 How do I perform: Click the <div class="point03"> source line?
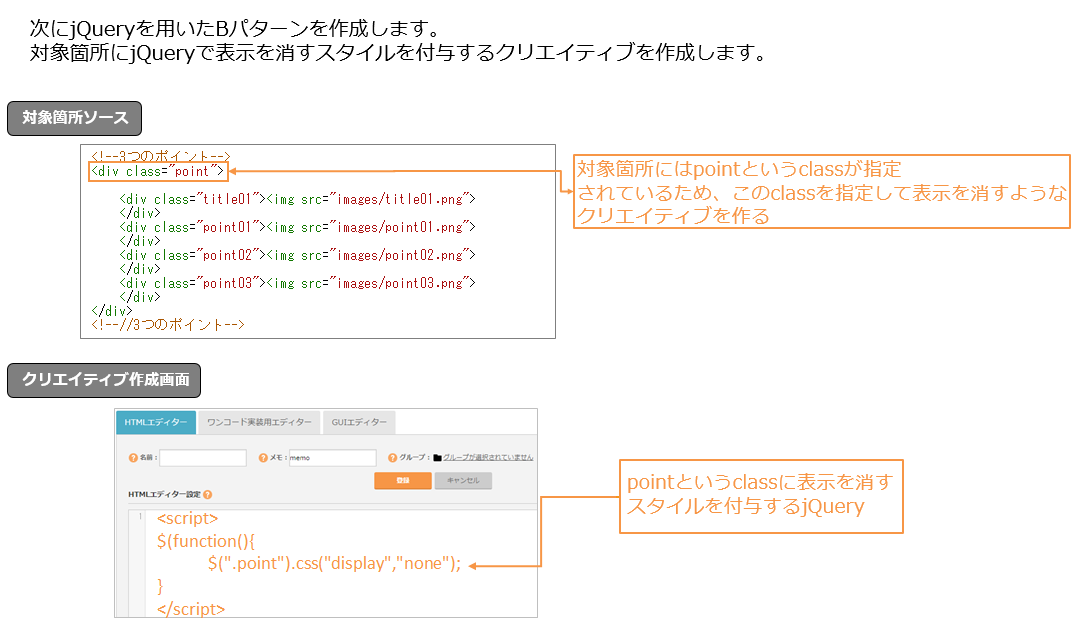(x=297, y=284)
